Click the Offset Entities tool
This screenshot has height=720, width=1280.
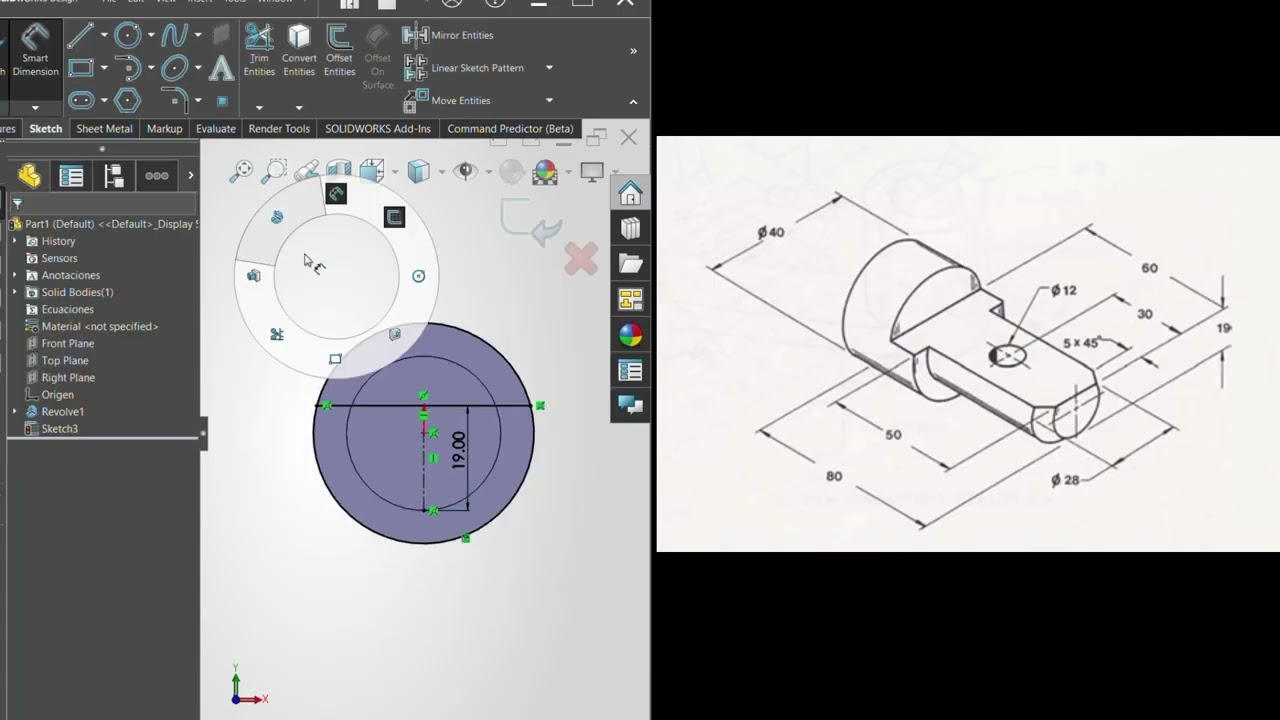pos(339,50)
